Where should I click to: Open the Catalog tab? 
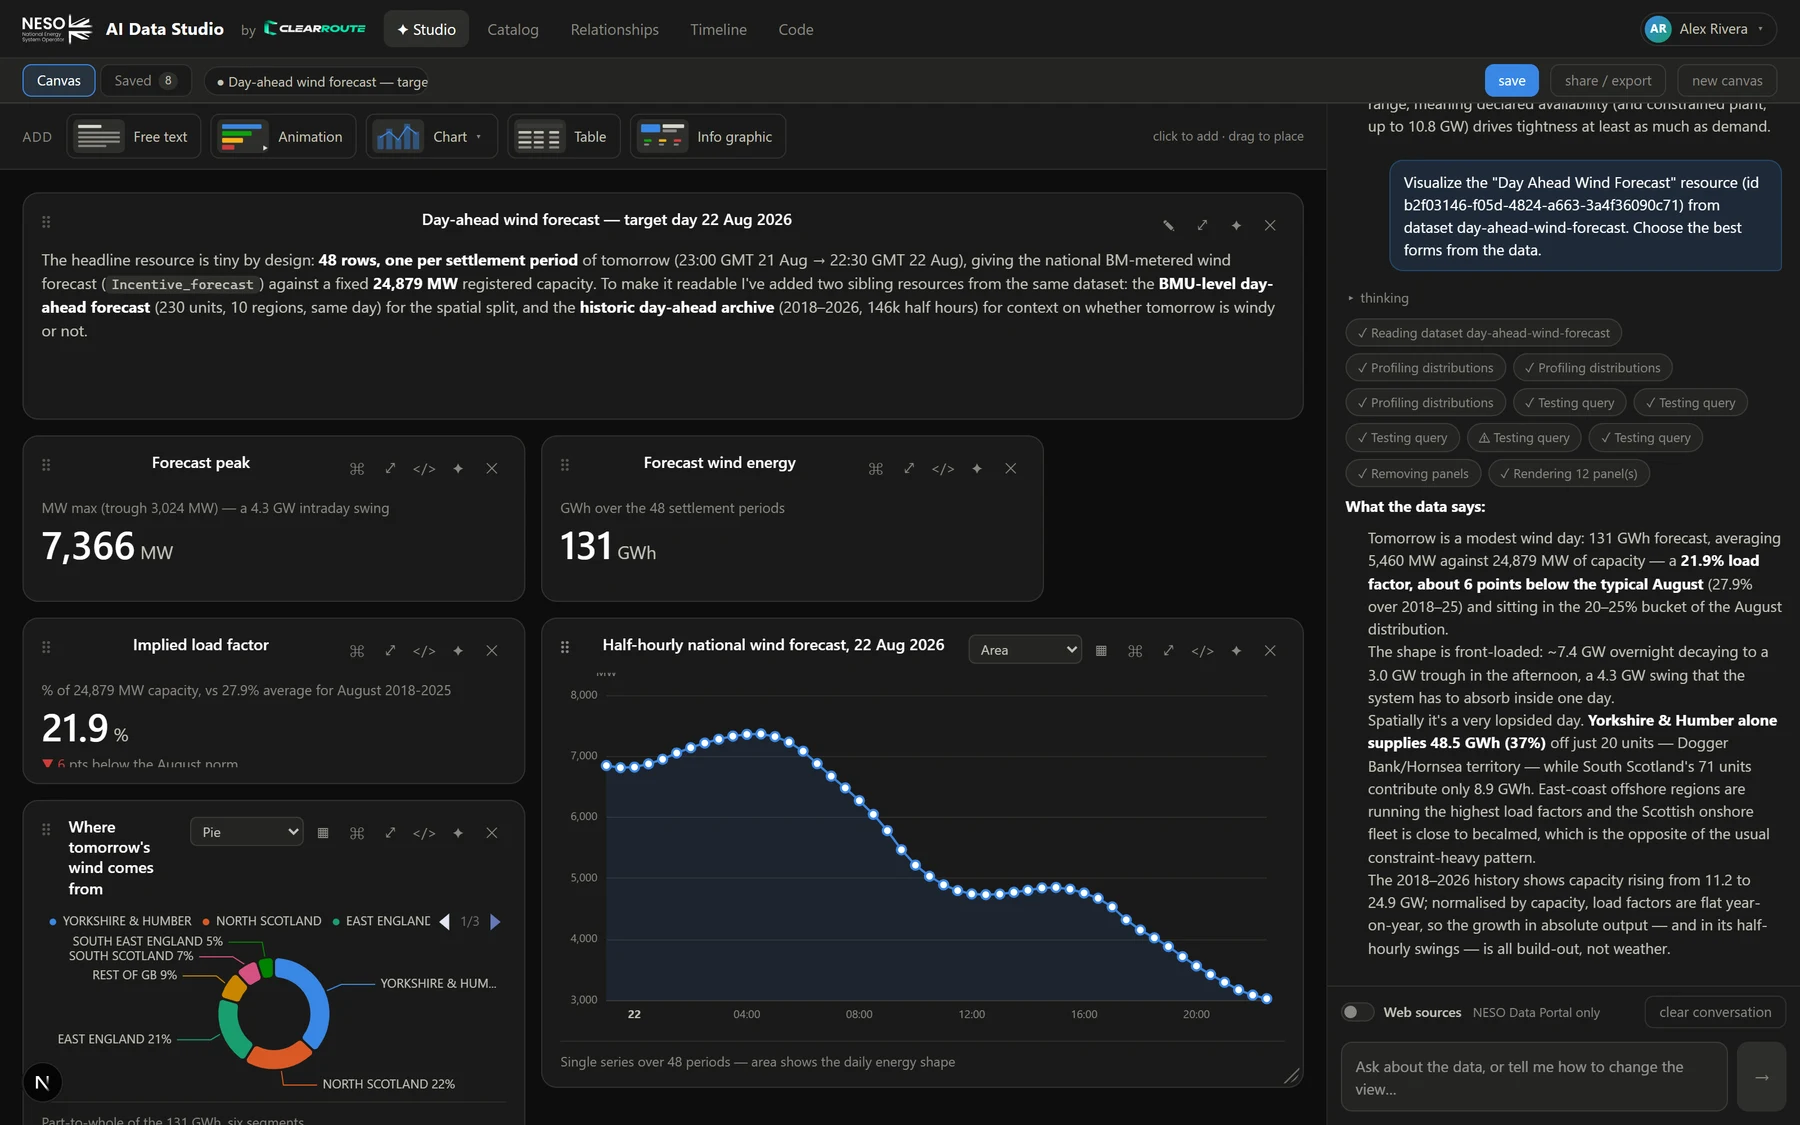pyautogui.click(x=513, y=30)
